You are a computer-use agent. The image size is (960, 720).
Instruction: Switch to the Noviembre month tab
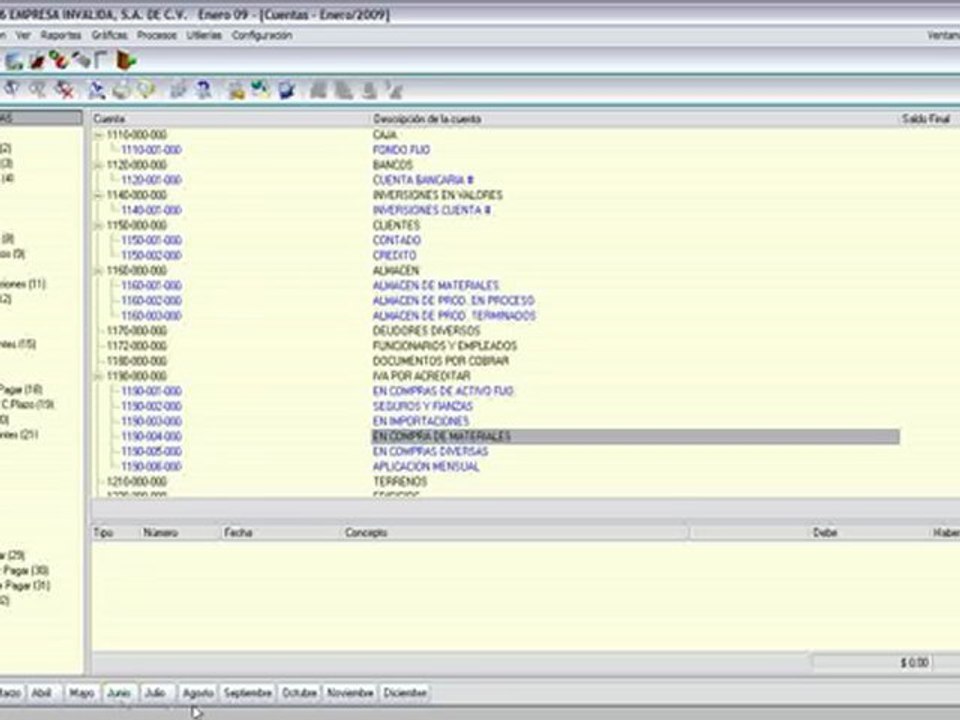350,692
